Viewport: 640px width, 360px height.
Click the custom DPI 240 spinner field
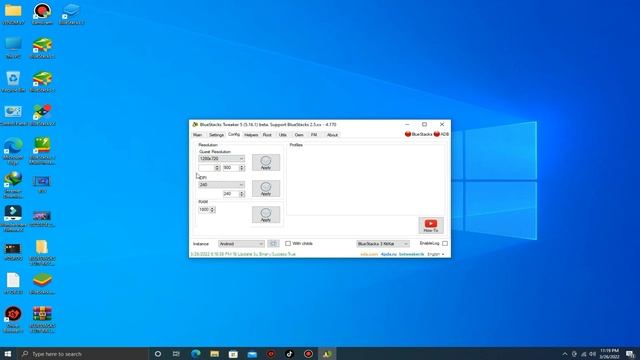233,194
